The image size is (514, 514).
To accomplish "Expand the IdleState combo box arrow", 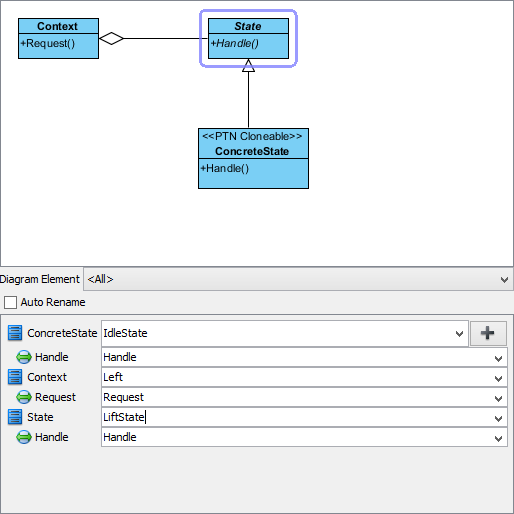I will 459,334.
